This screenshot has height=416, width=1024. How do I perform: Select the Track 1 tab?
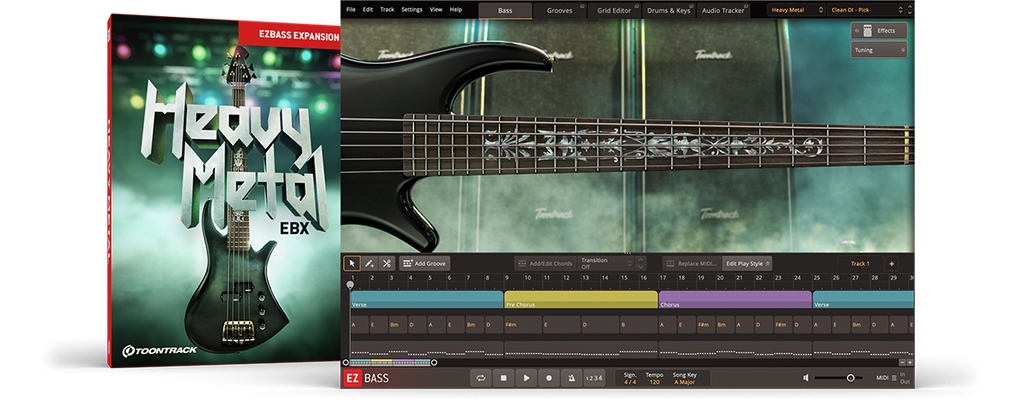pos(860,264)
